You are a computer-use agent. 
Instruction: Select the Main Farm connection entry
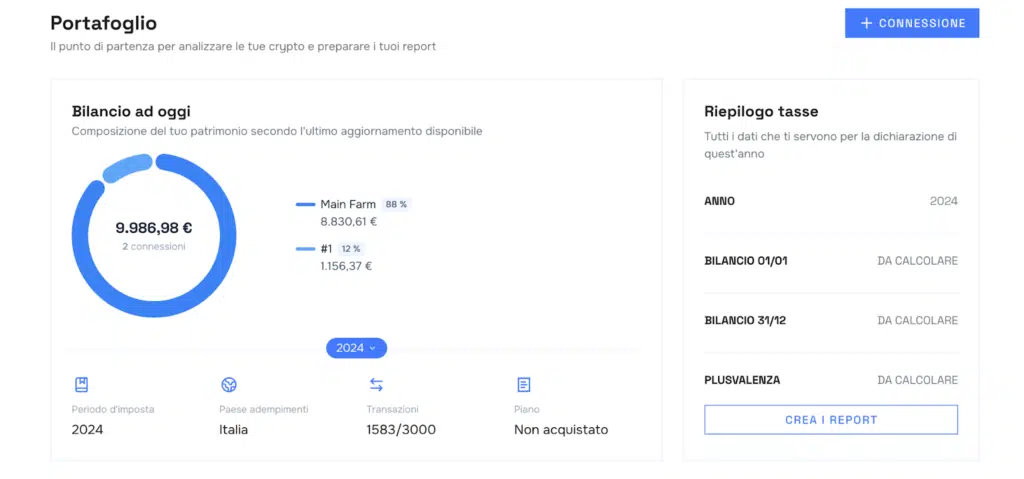point(347,204)
